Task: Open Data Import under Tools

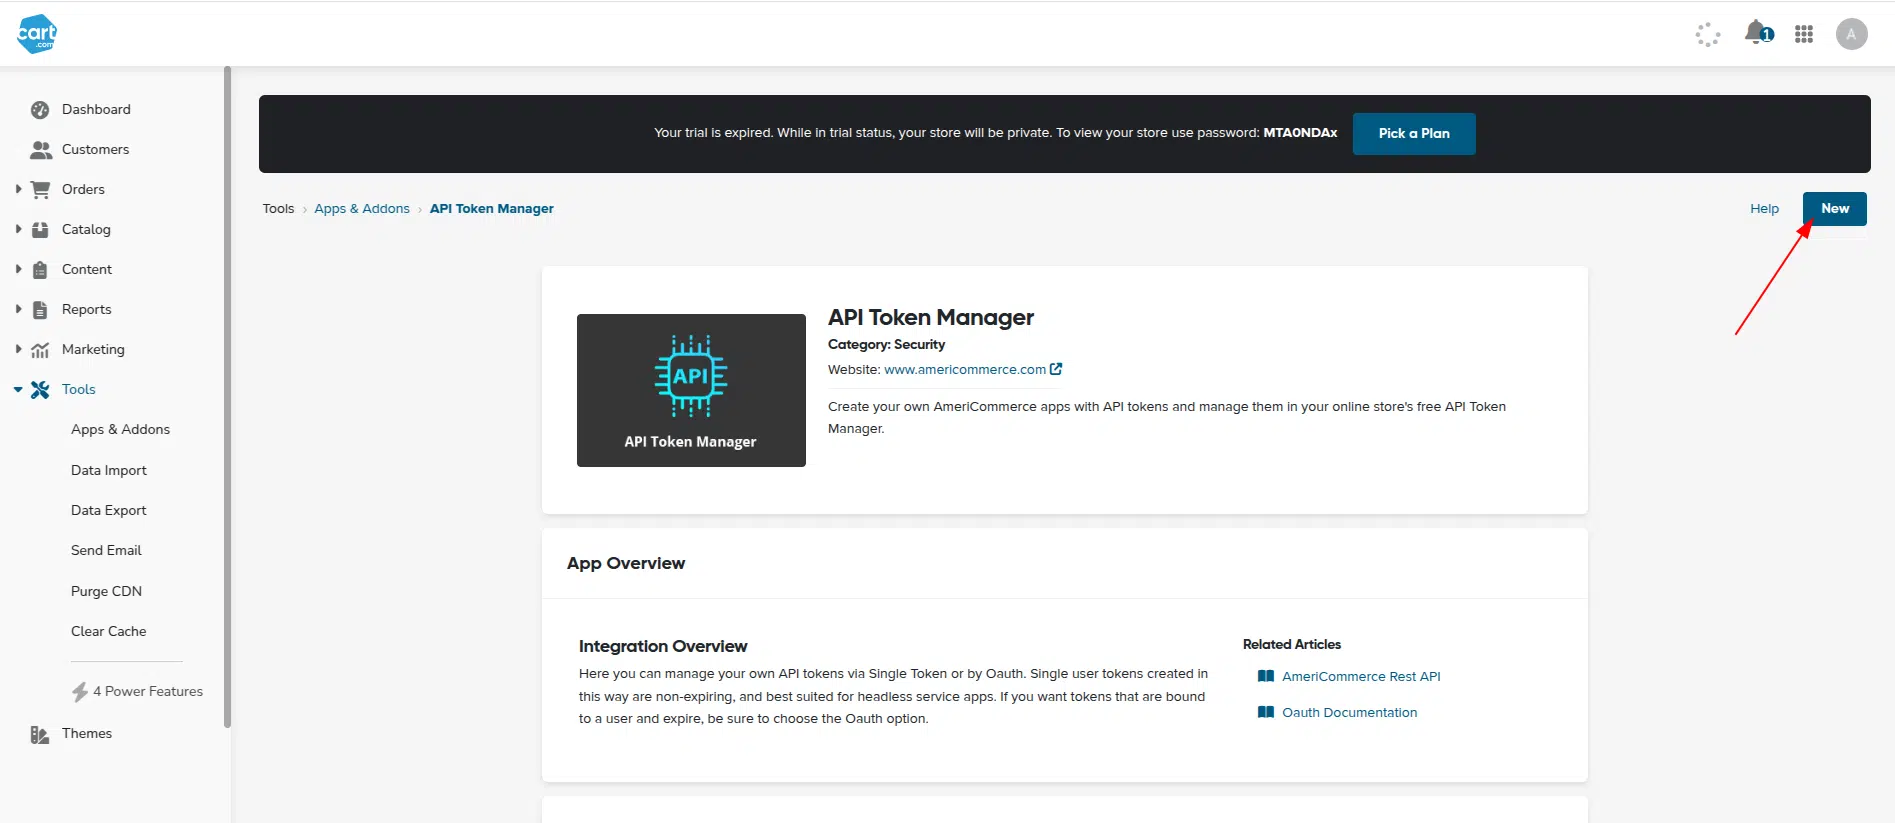Action: 109,470
